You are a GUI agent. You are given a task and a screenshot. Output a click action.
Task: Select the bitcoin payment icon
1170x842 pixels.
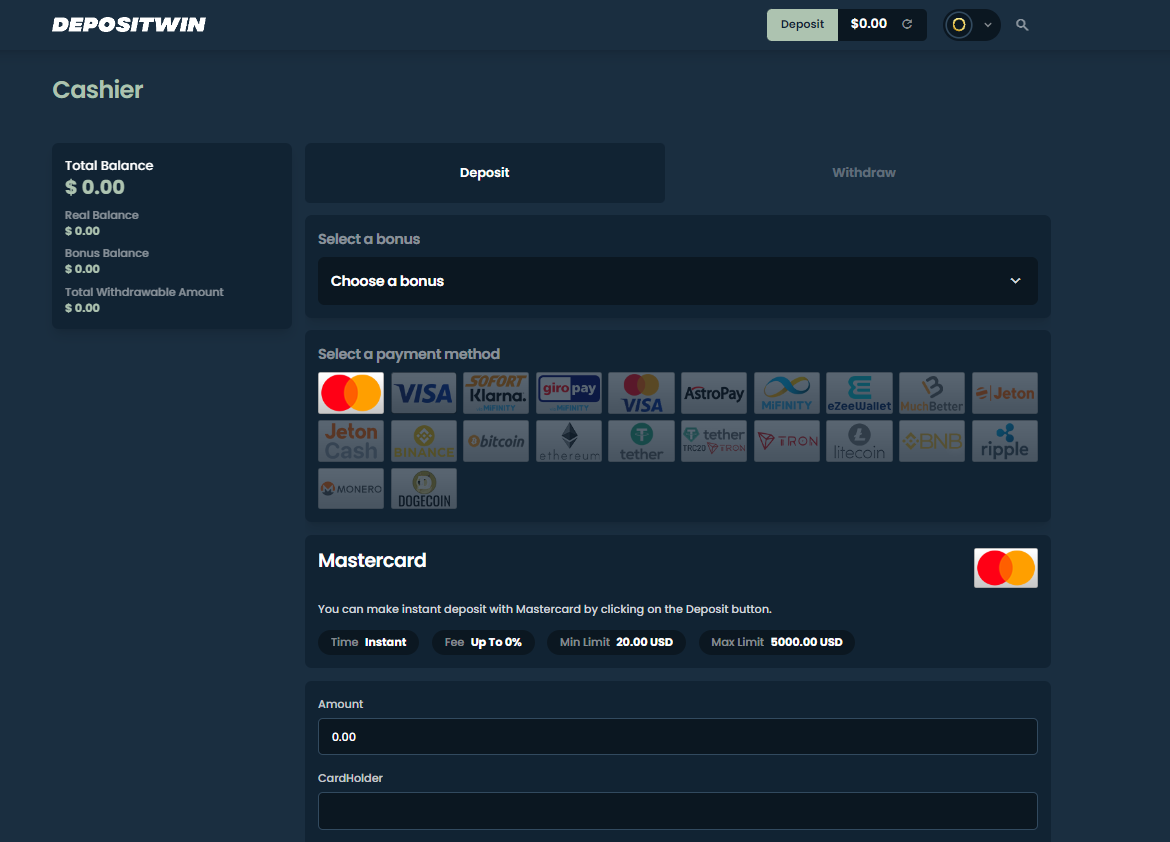tap(495, 440)
